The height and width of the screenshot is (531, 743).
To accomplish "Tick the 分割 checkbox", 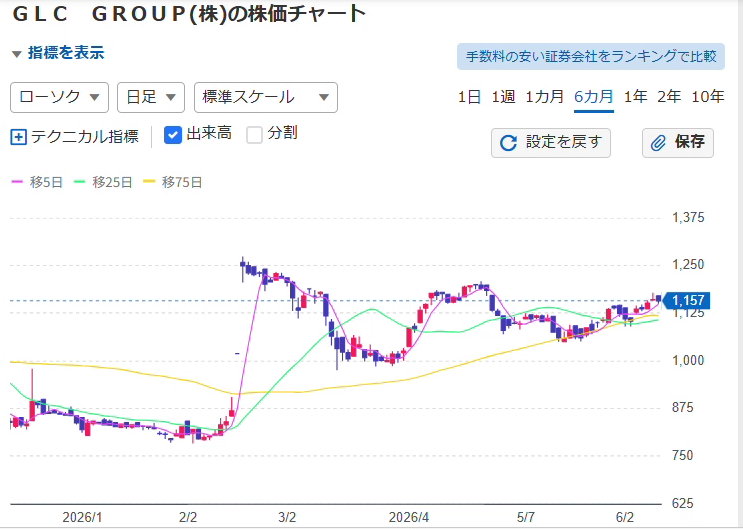I will (254, 135).
